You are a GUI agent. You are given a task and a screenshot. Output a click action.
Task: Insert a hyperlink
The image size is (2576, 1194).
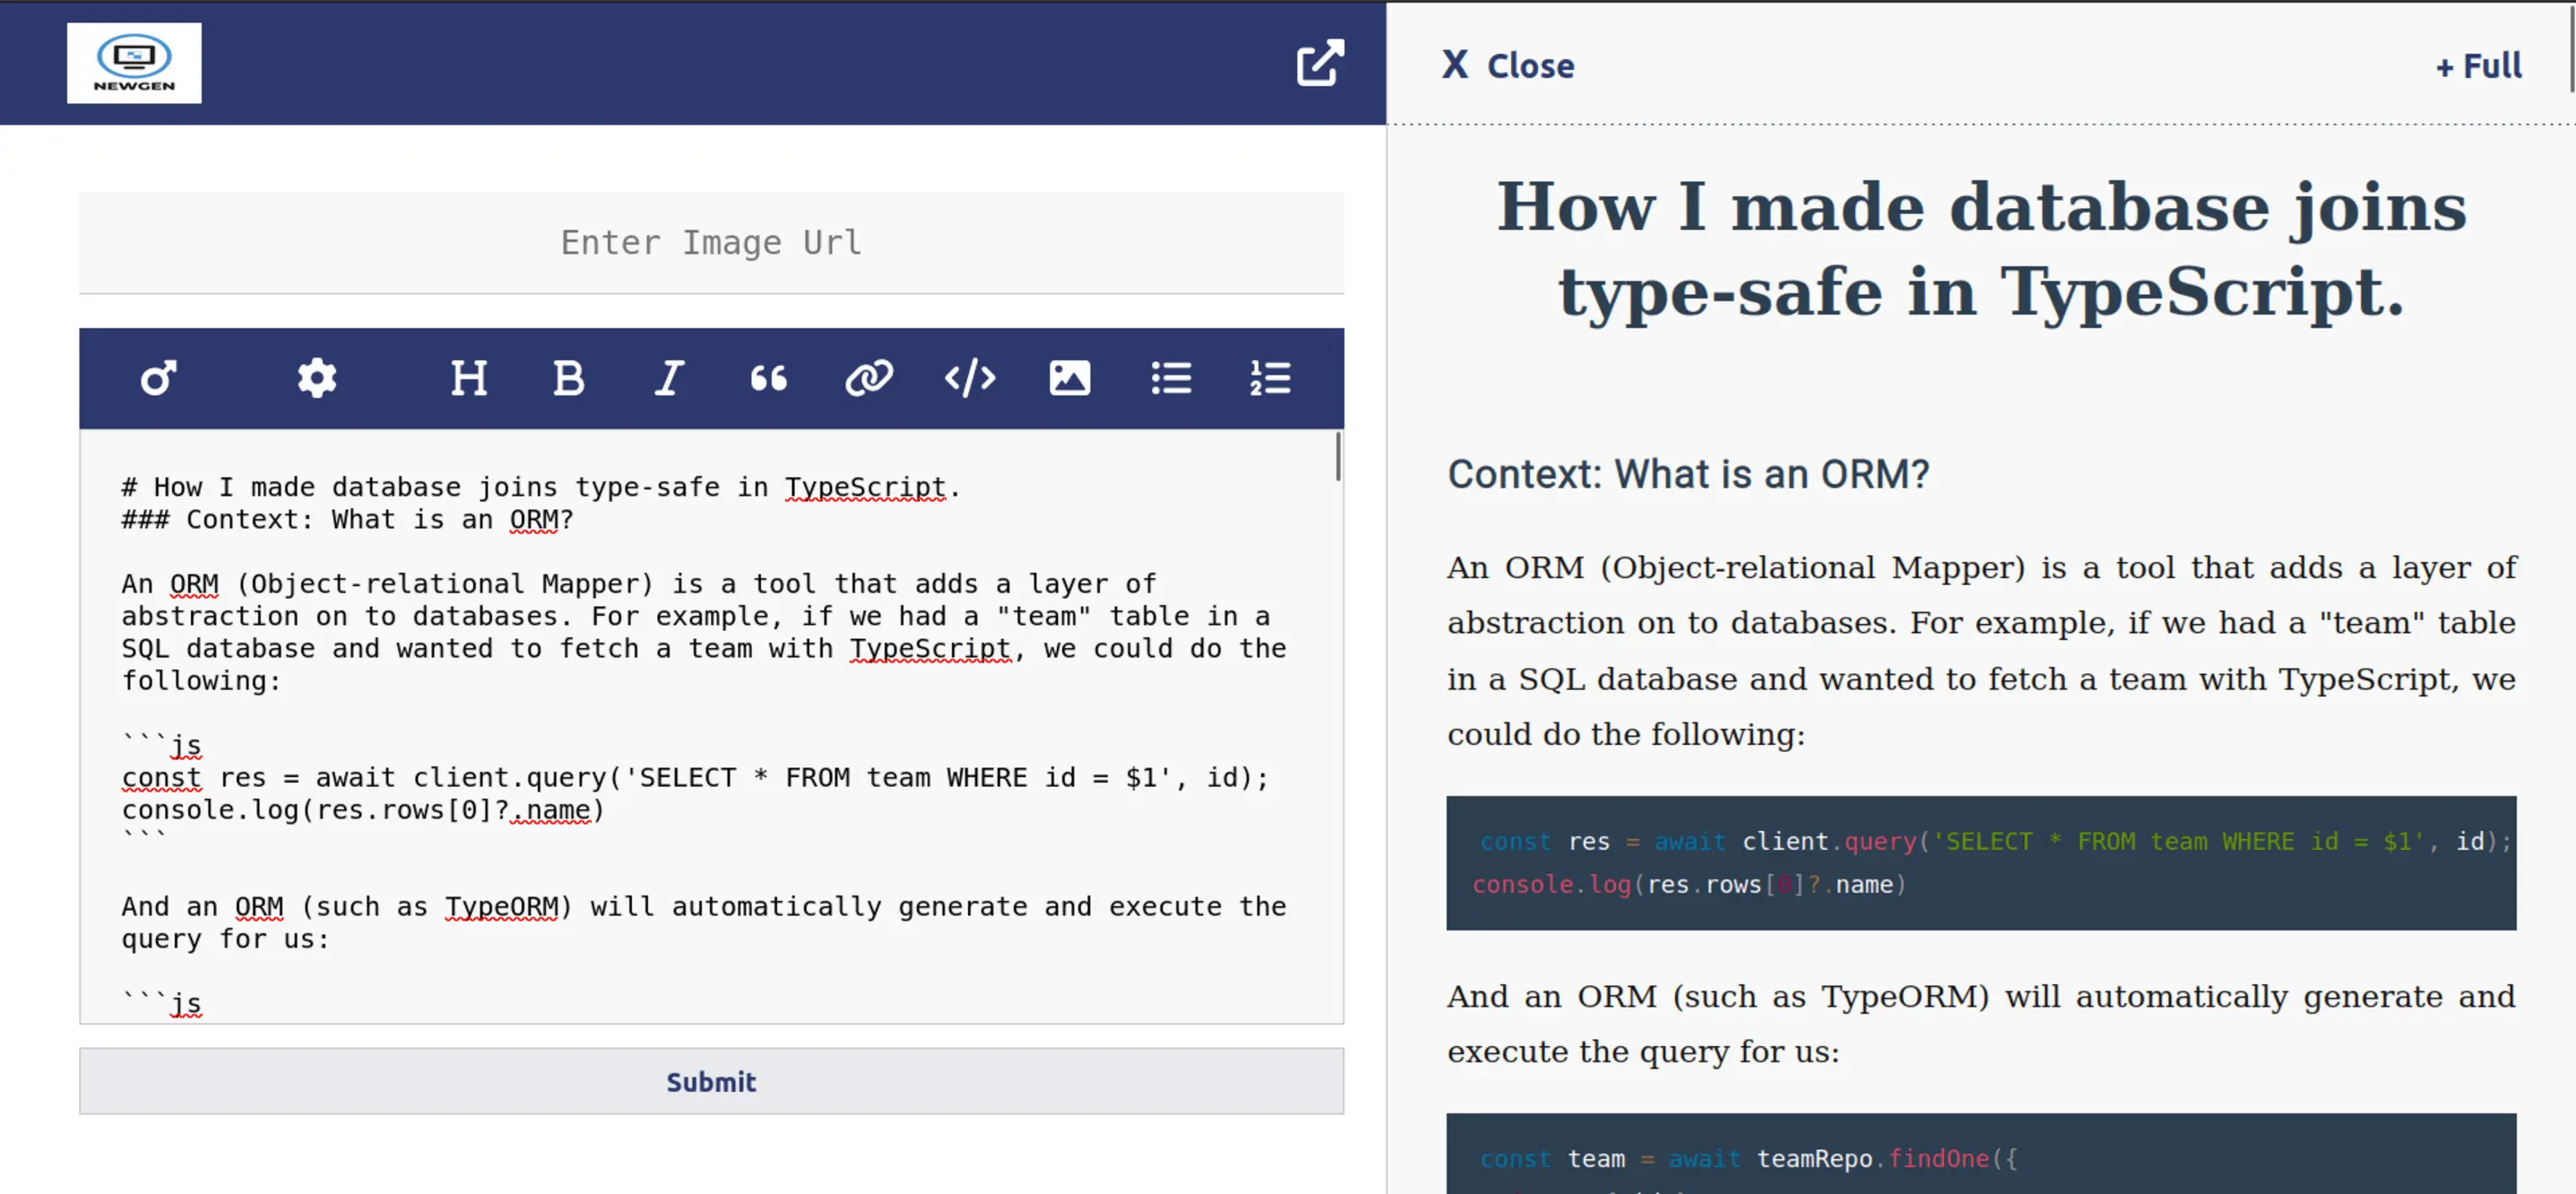tap(869, 378)
